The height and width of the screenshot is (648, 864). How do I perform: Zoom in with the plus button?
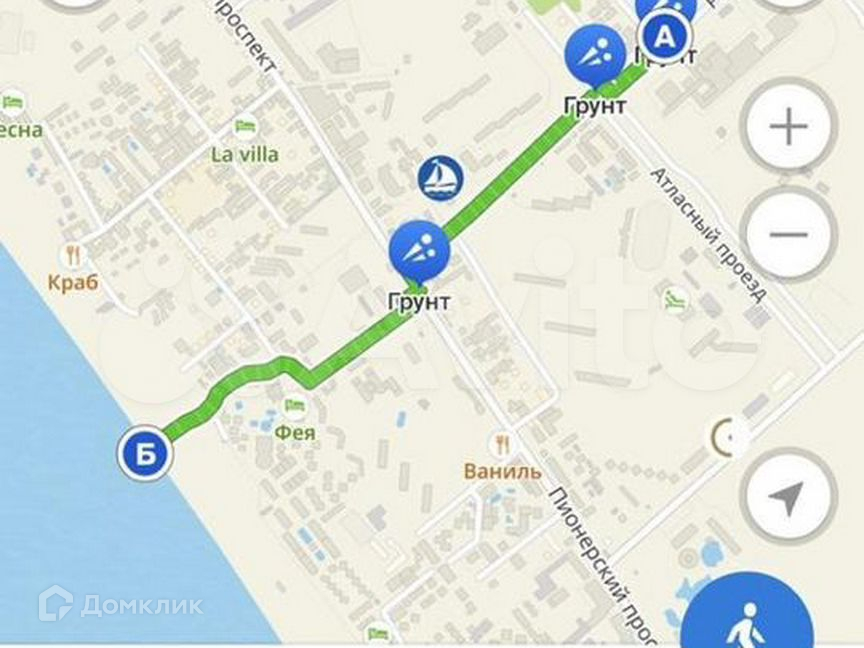point(789,127)
